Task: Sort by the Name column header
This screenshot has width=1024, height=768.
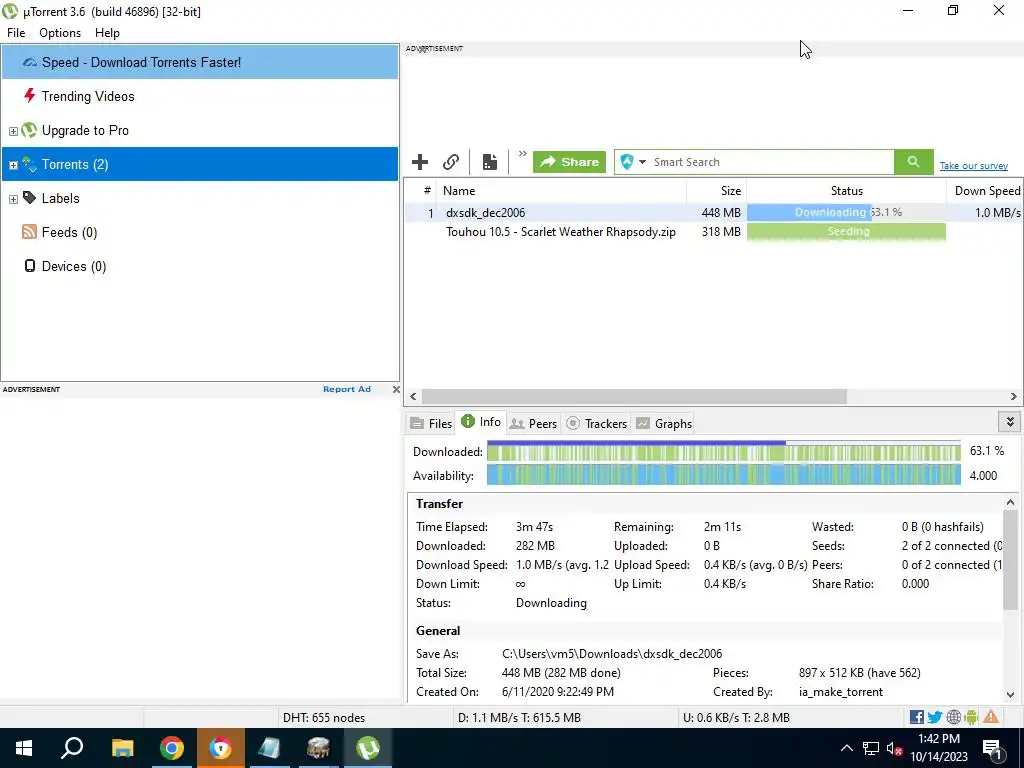Action: pos(562,191)
